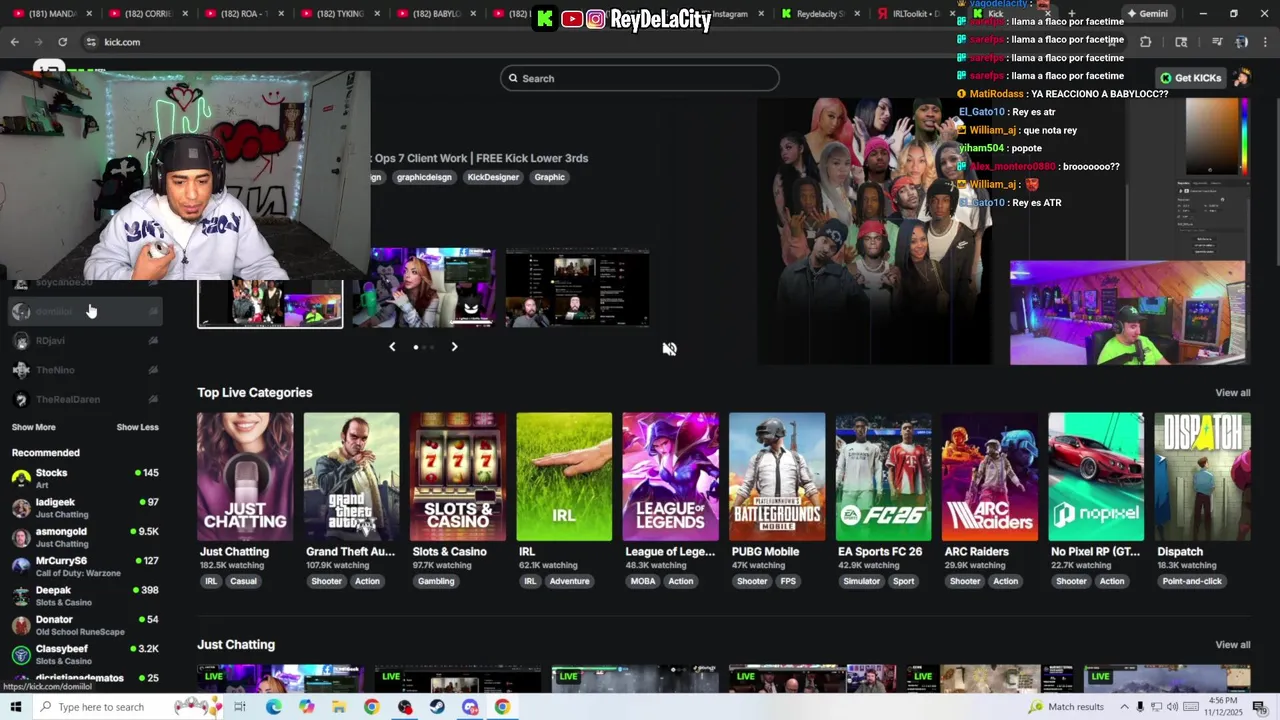
Task: Click the graphicdesign tag on featured stream
Action: [424, 177]
